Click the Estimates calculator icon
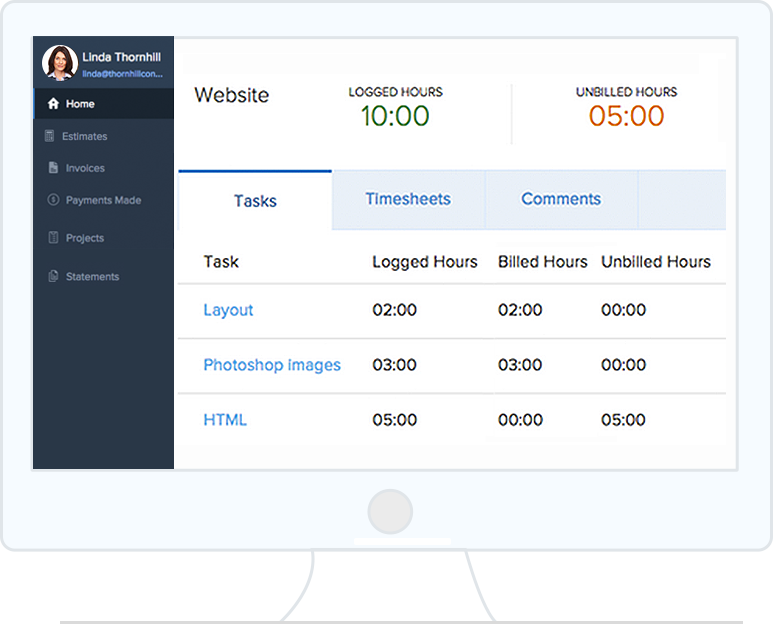The image size is (773, 624). pyautogui.click(x=49, y=136)
